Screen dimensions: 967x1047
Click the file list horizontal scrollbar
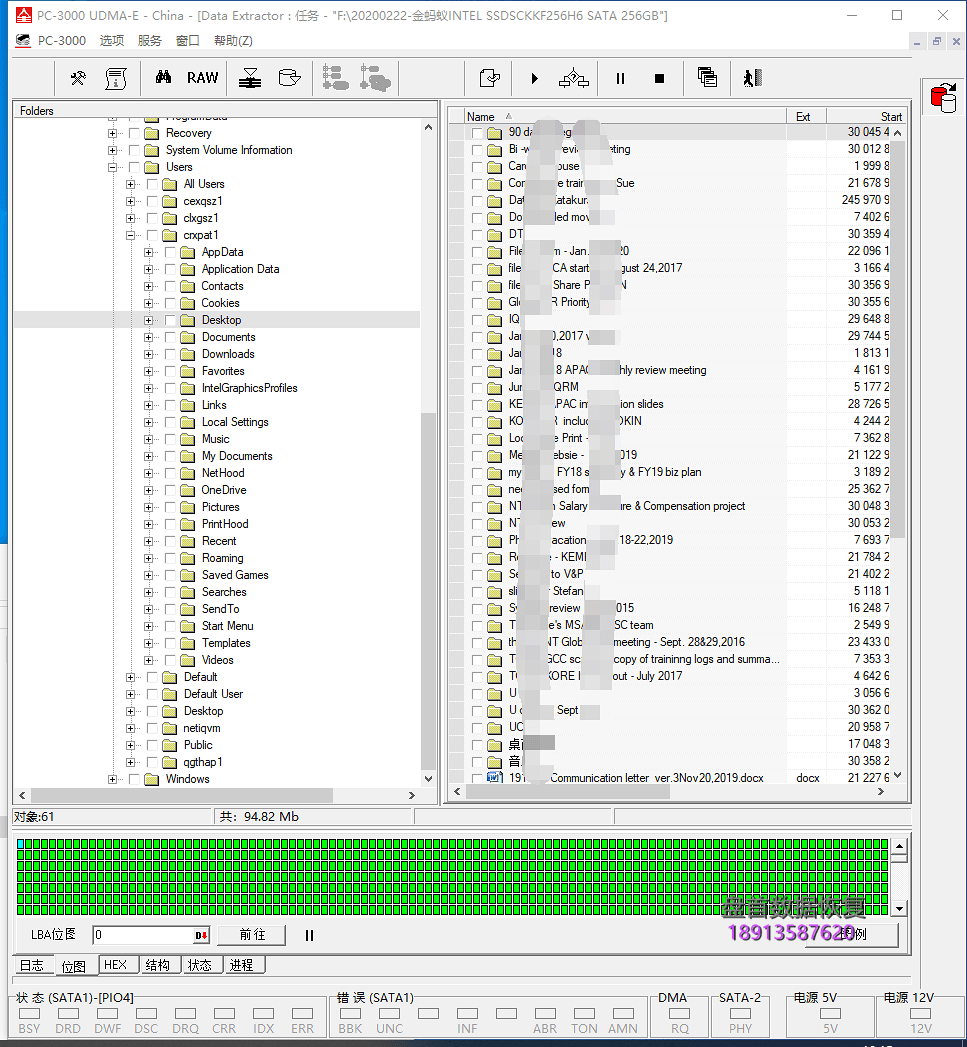pyautogui.click(x=567, y=791)
